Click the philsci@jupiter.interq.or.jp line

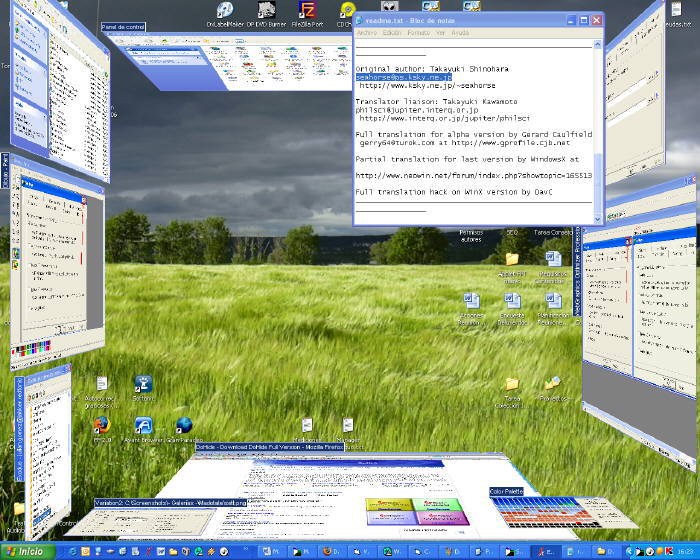417,110
